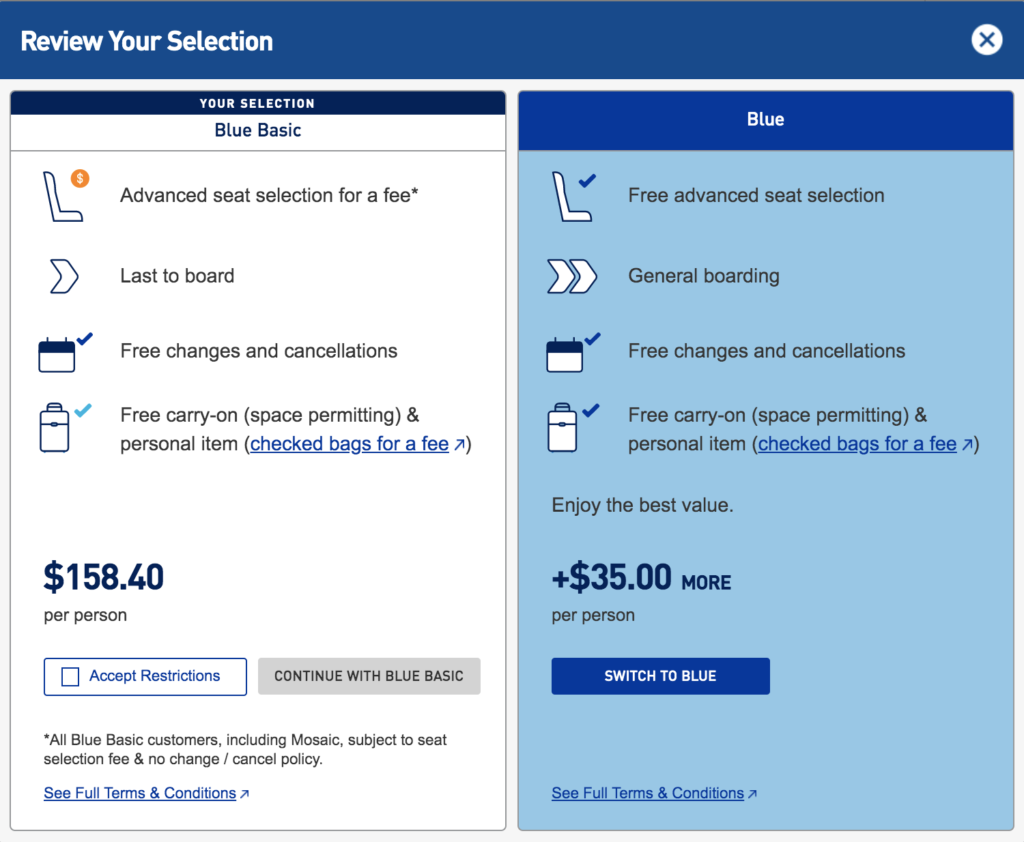This screenshot has width=1024, height=842.
Task: Open checked bags for a fee link in Blue column
Action: point(857,443)
